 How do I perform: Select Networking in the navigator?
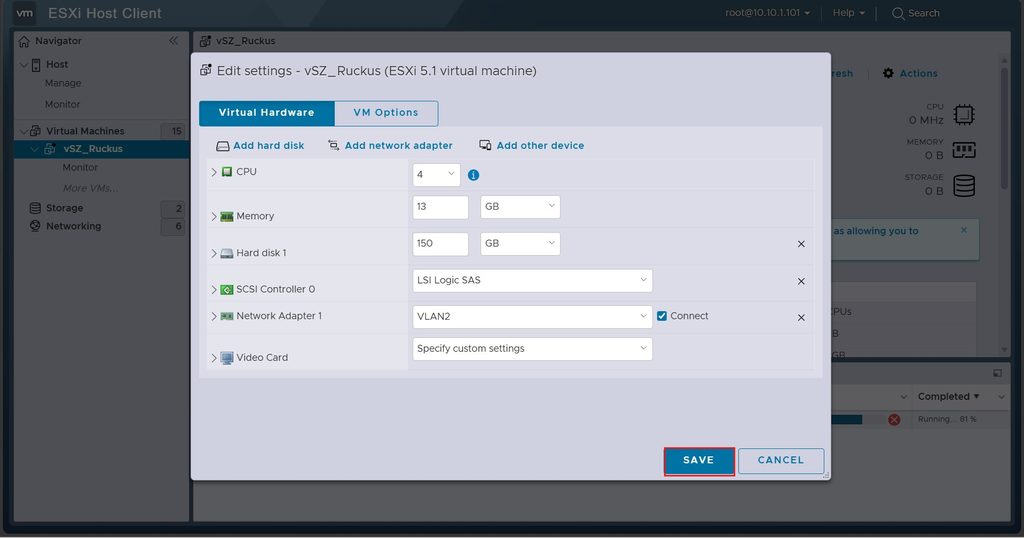click(x=74, y=227)
